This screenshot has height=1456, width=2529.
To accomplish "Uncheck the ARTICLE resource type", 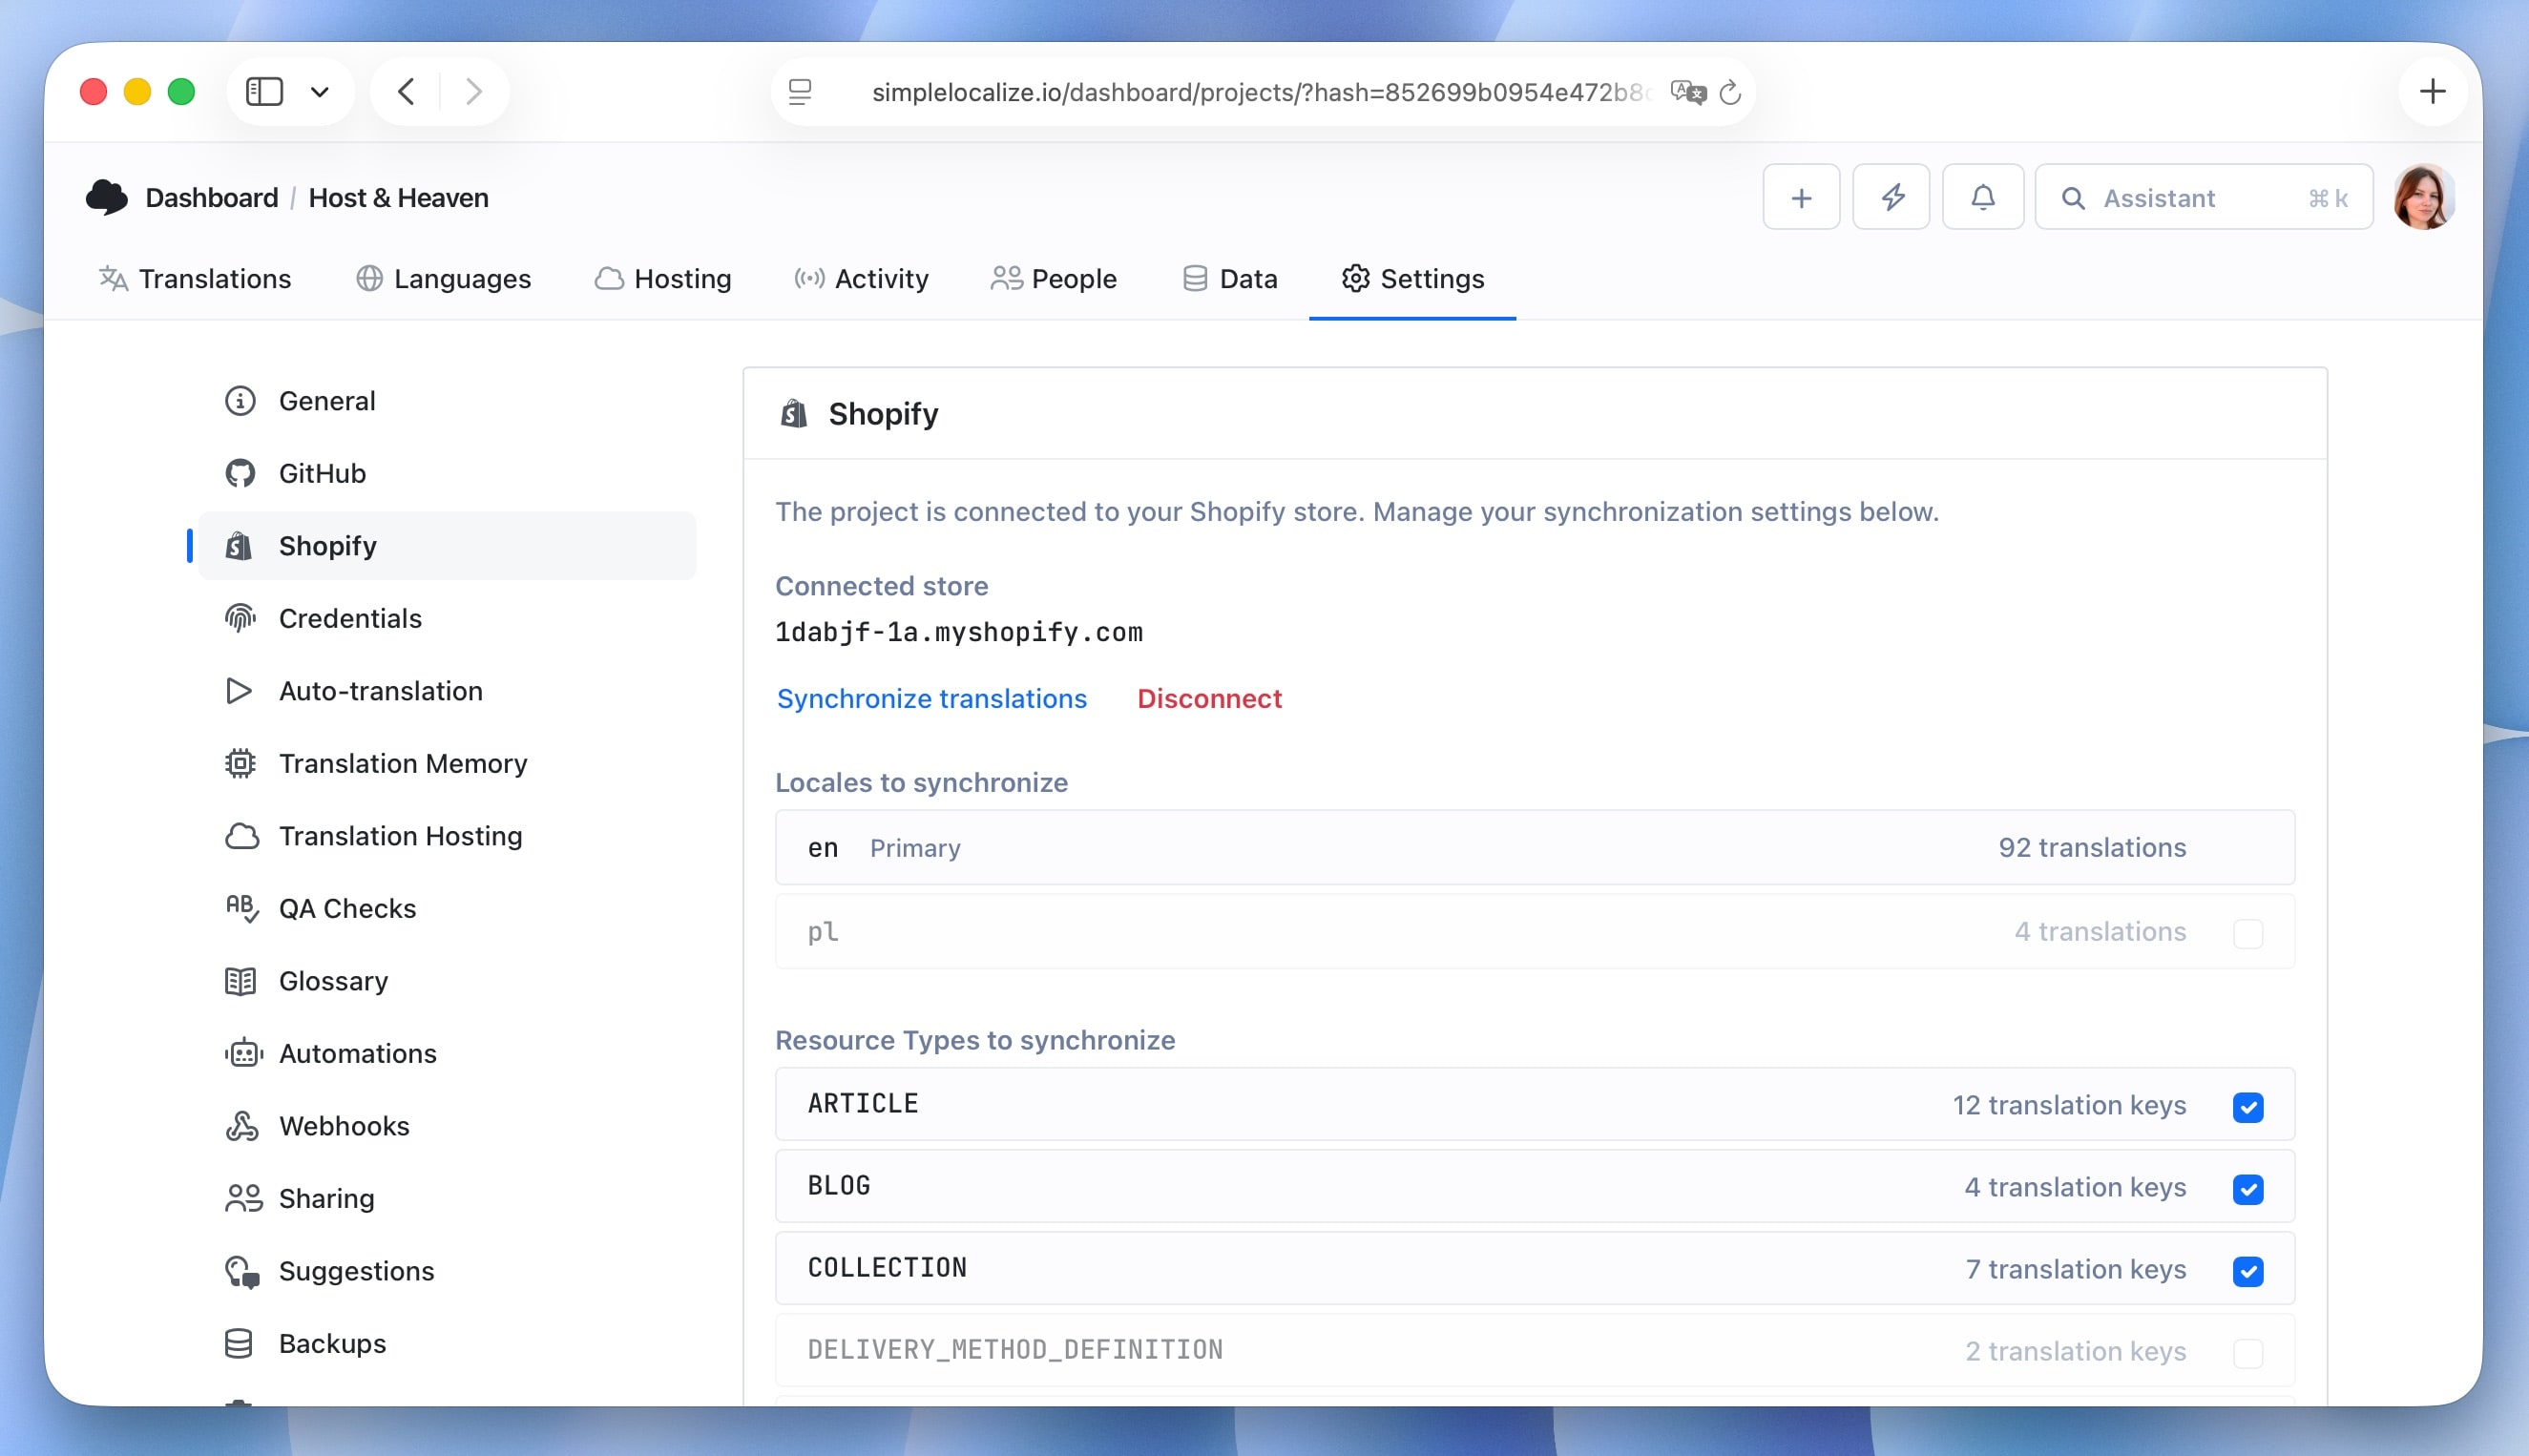I will tap(2249, 1107).
